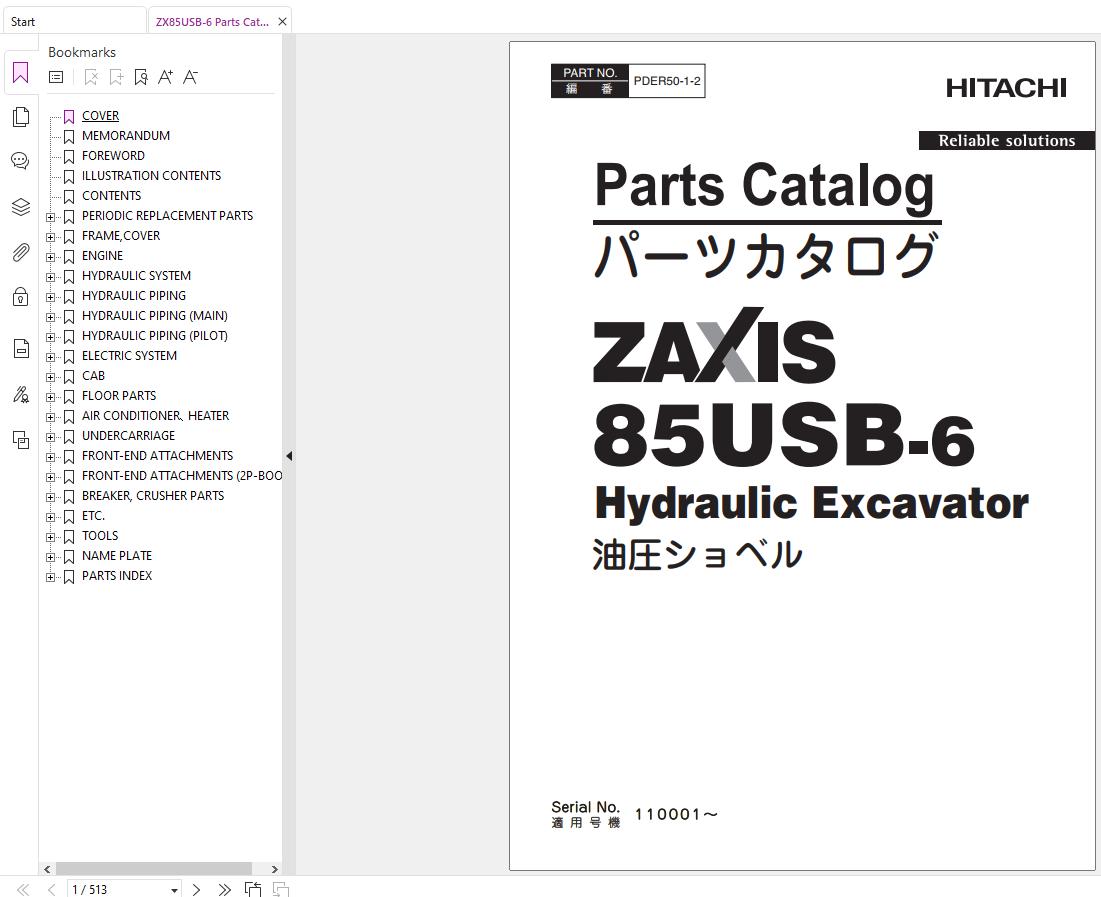Screen dimensions: 1101x897
Task: Click the next view icon in status bar
Action: coord(281,889)
